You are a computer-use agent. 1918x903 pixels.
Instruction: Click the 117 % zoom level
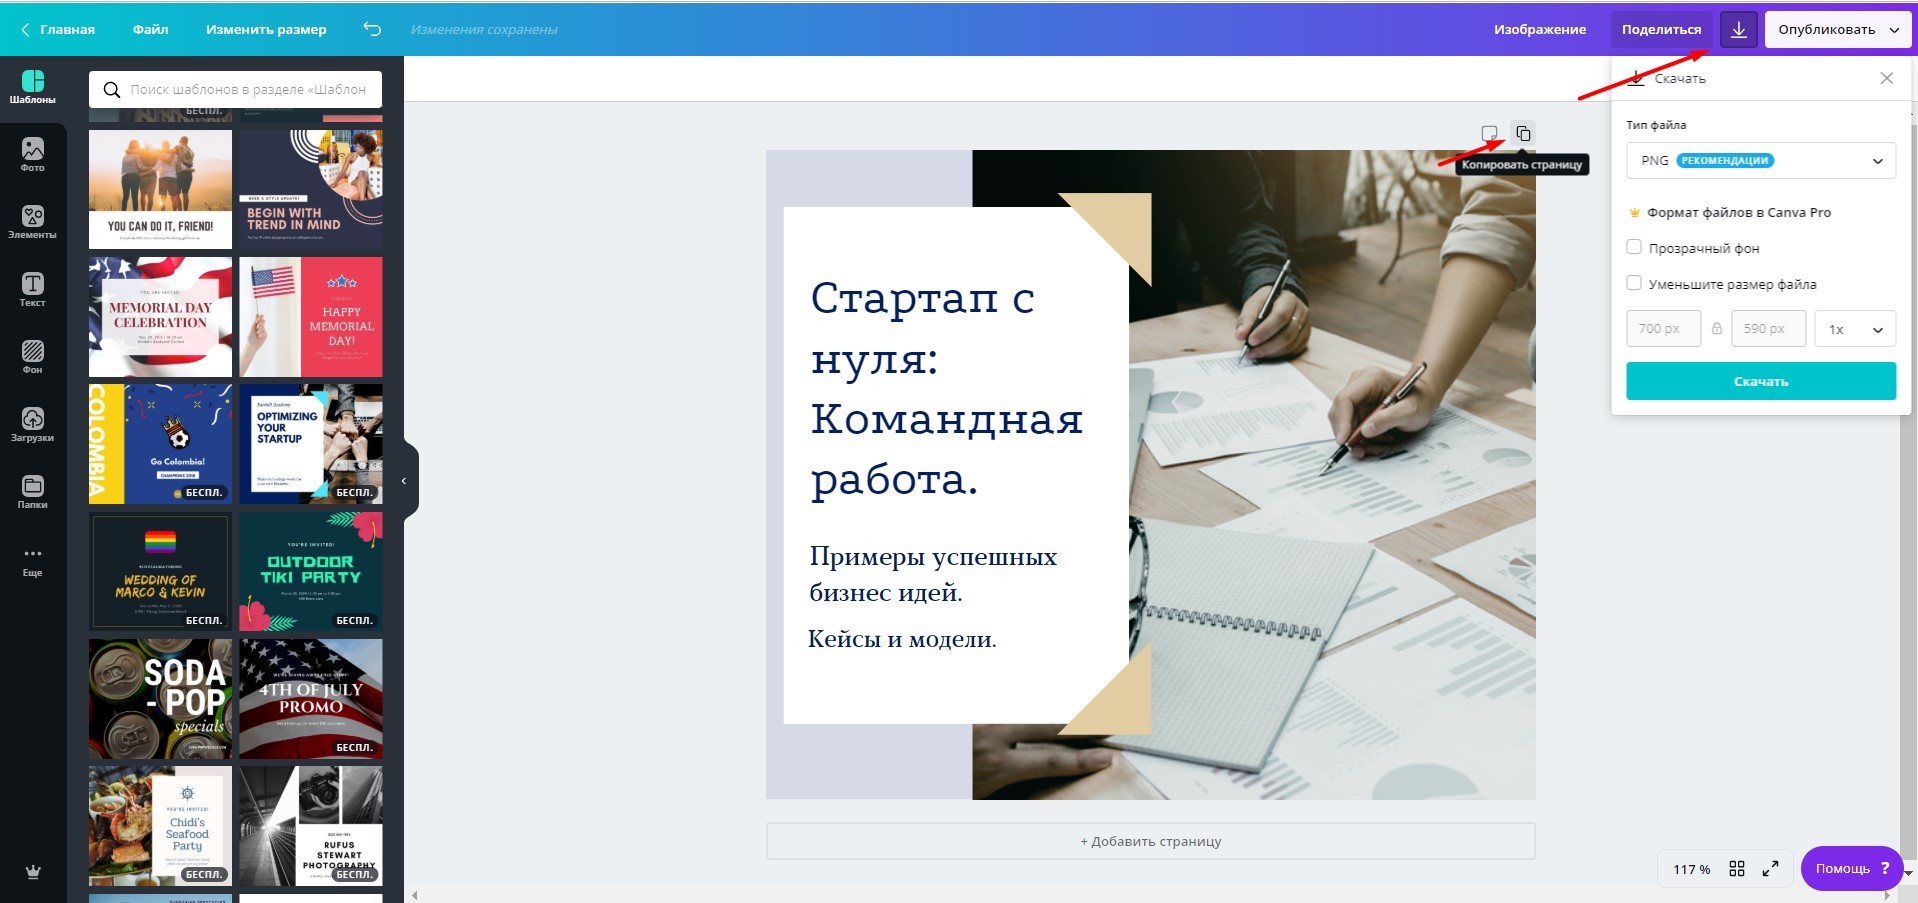[1692, 869]
